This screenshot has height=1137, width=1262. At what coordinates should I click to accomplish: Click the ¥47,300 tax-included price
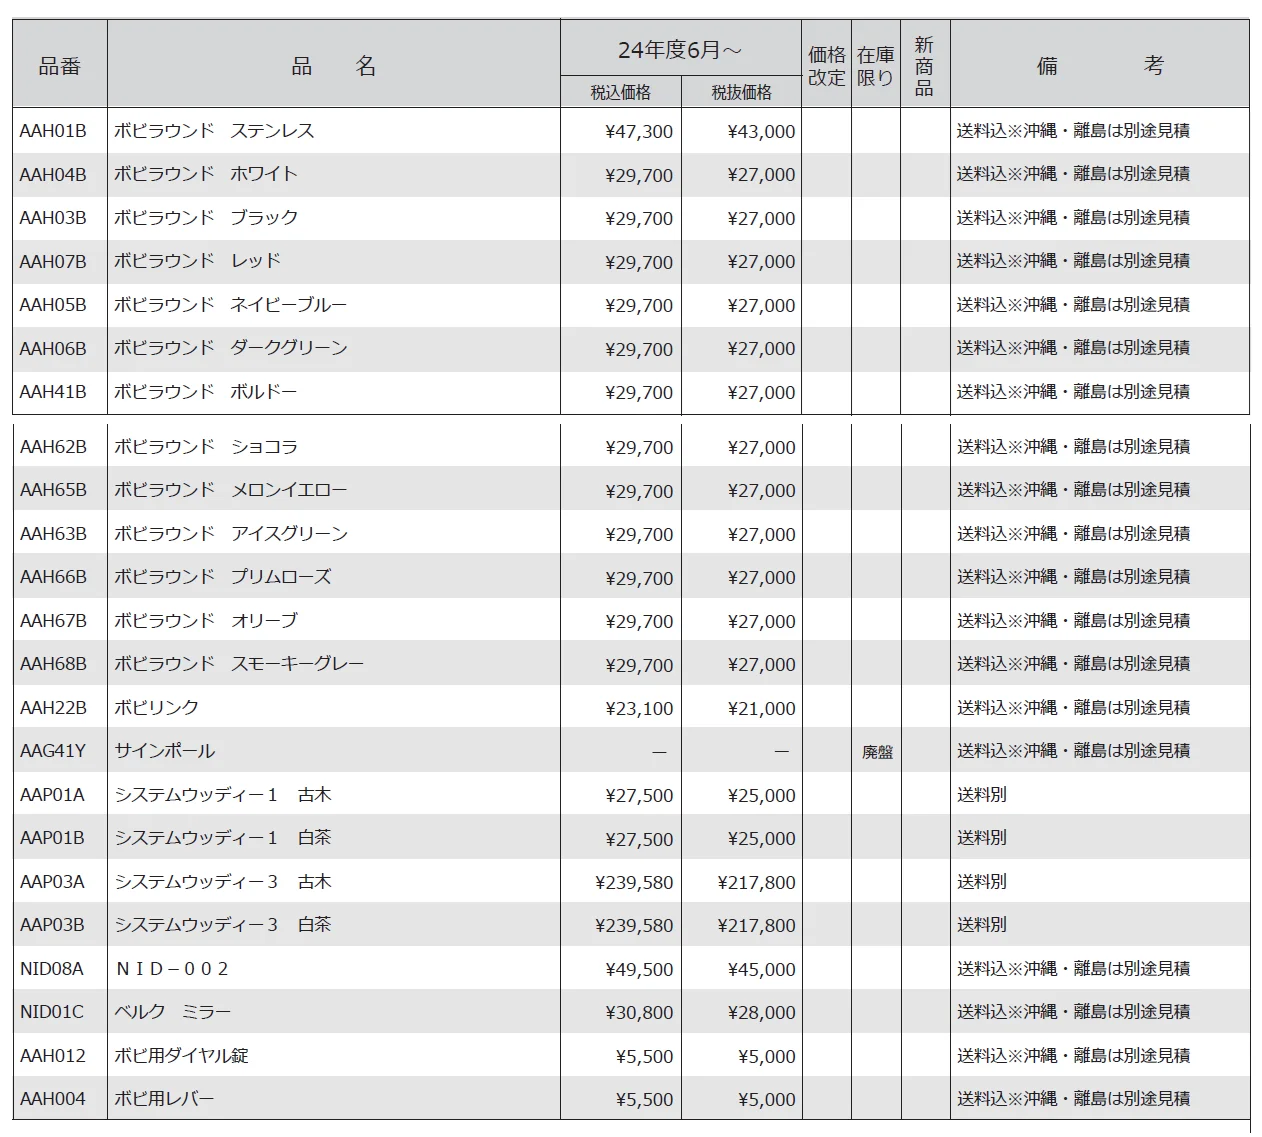tap(639, 132)
